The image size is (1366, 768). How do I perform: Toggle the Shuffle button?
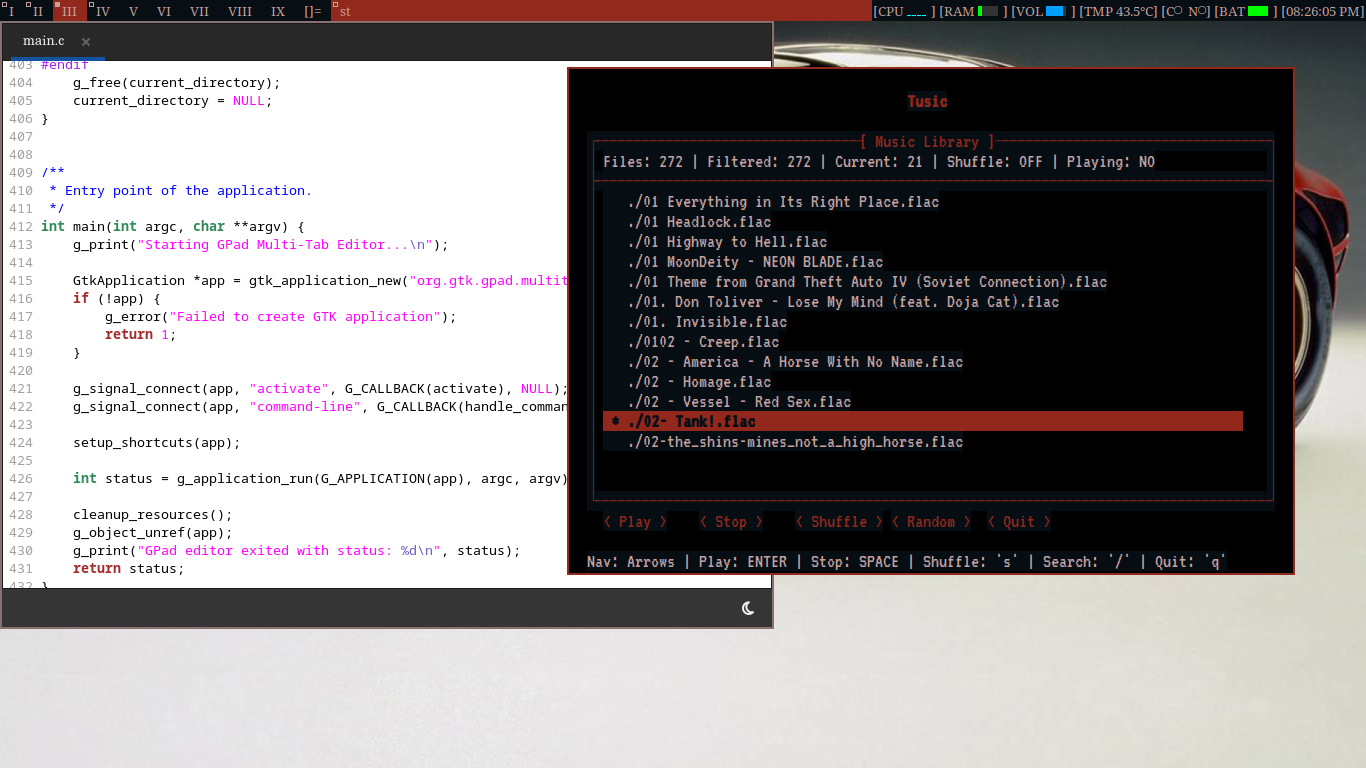click(x=838, y=522)
